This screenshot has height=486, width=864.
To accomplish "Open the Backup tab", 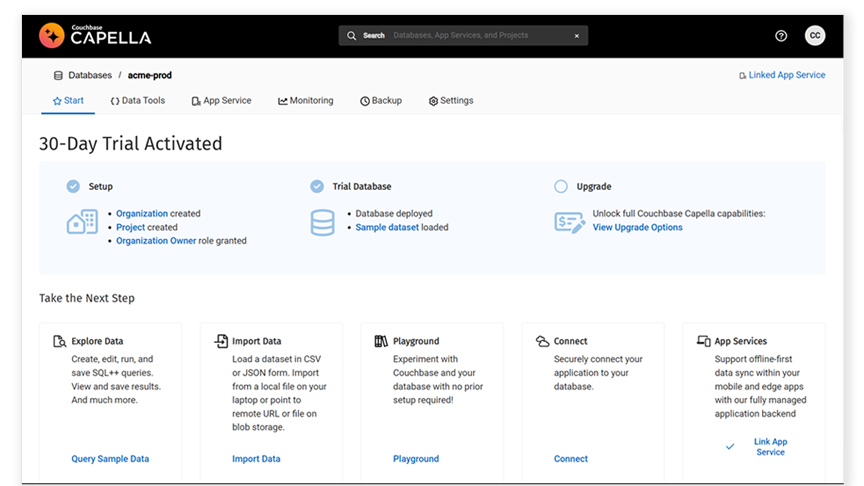I will pyautogui.click(x=381, y=101).
